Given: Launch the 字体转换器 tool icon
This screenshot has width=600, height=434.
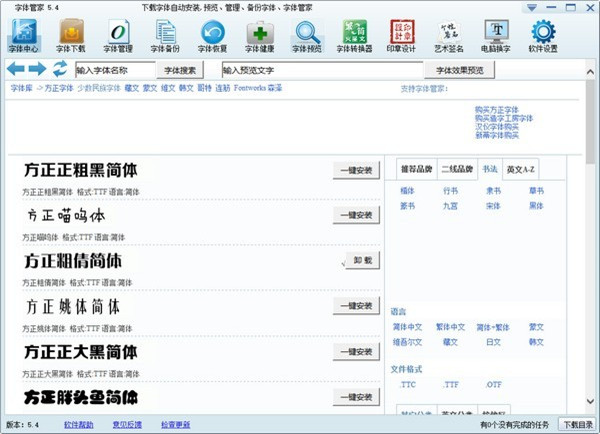Looking at the screenshot, I should 354,36.
